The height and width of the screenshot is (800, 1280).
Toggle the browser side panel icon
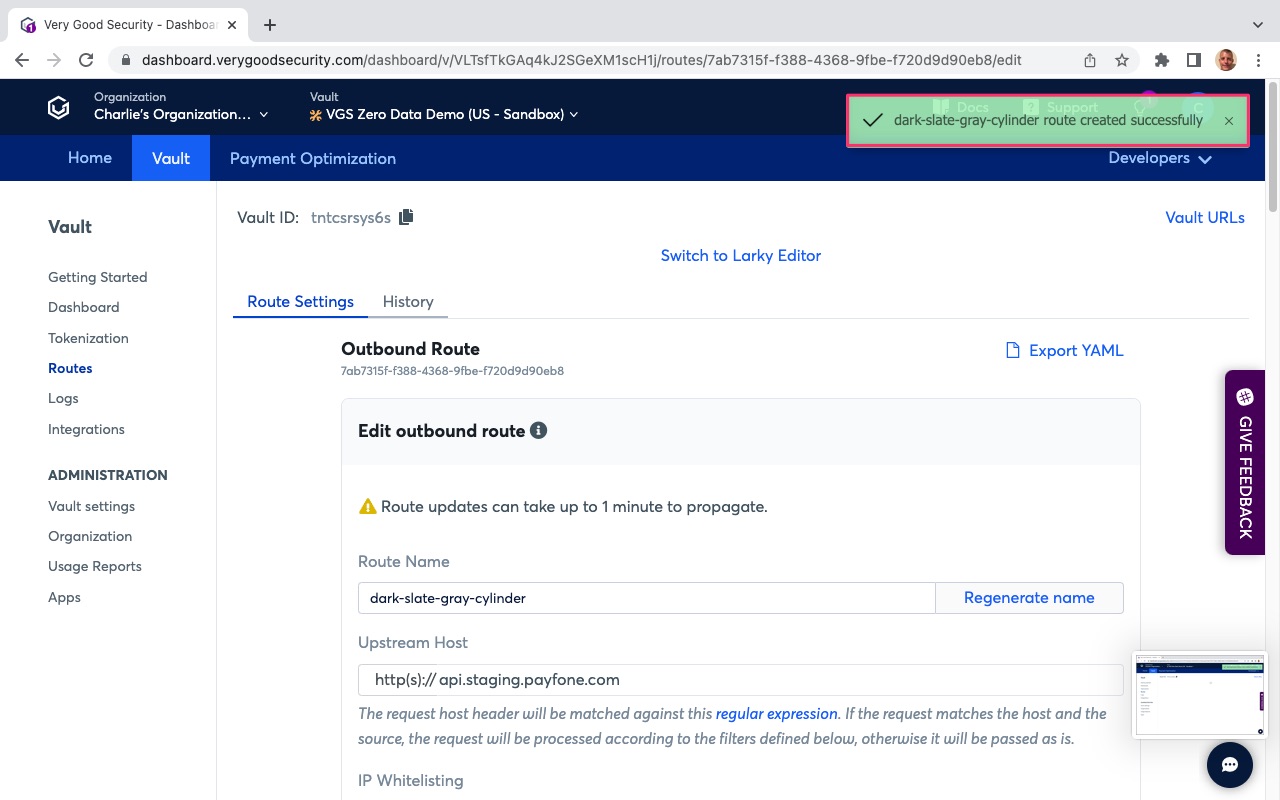coord(1193,60)
